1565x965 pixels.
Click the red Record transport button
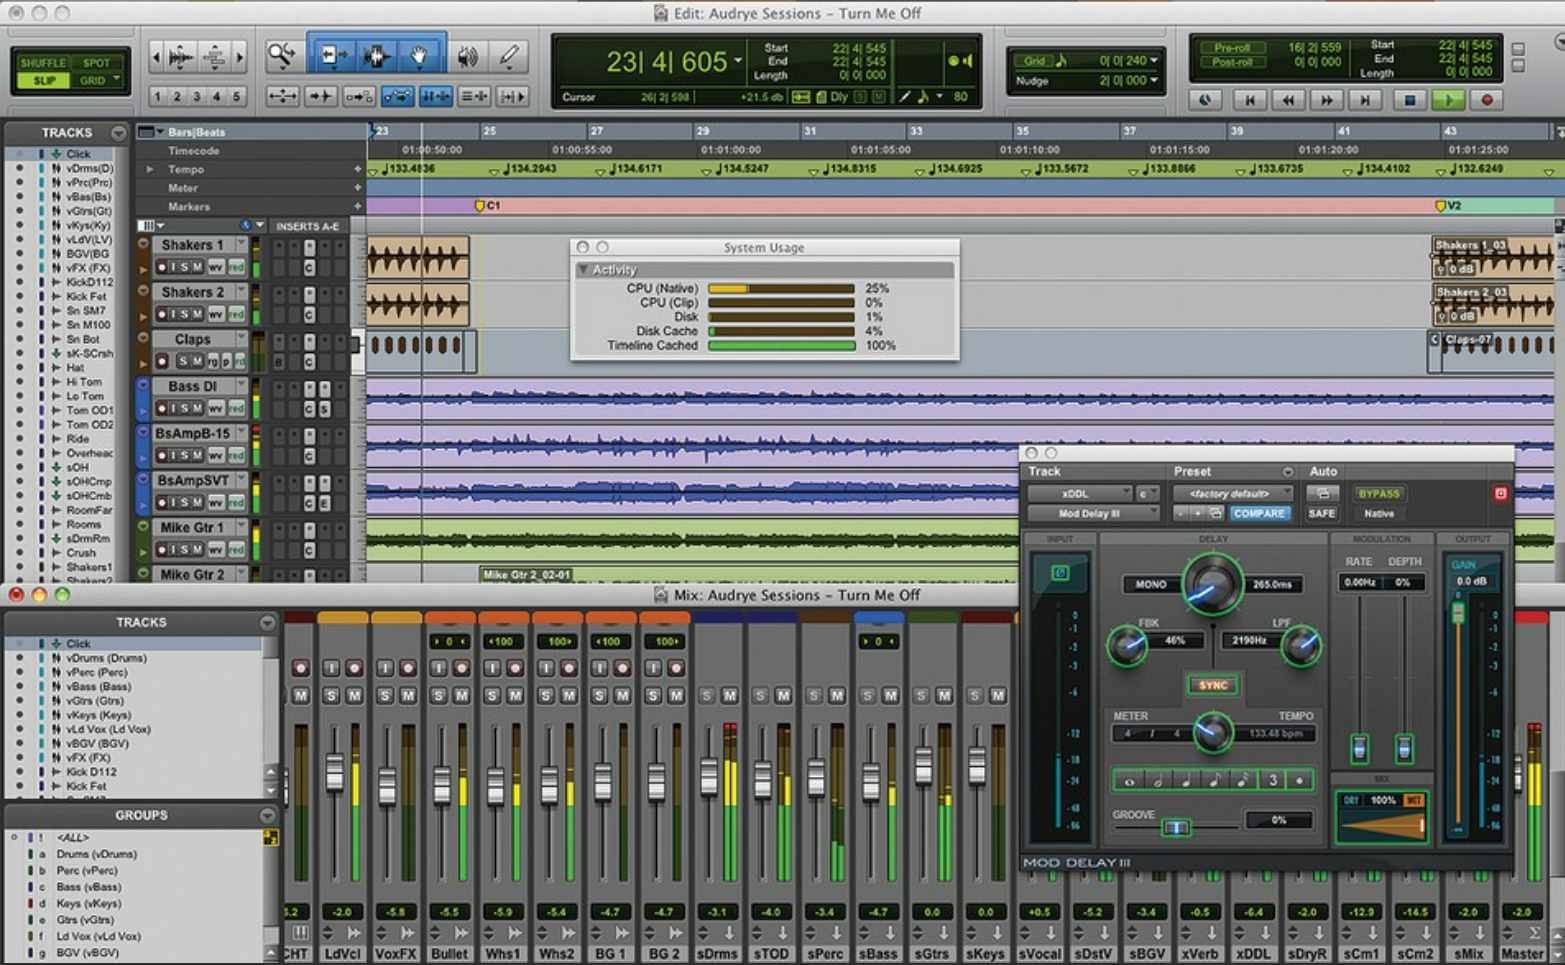(1487, 100)
